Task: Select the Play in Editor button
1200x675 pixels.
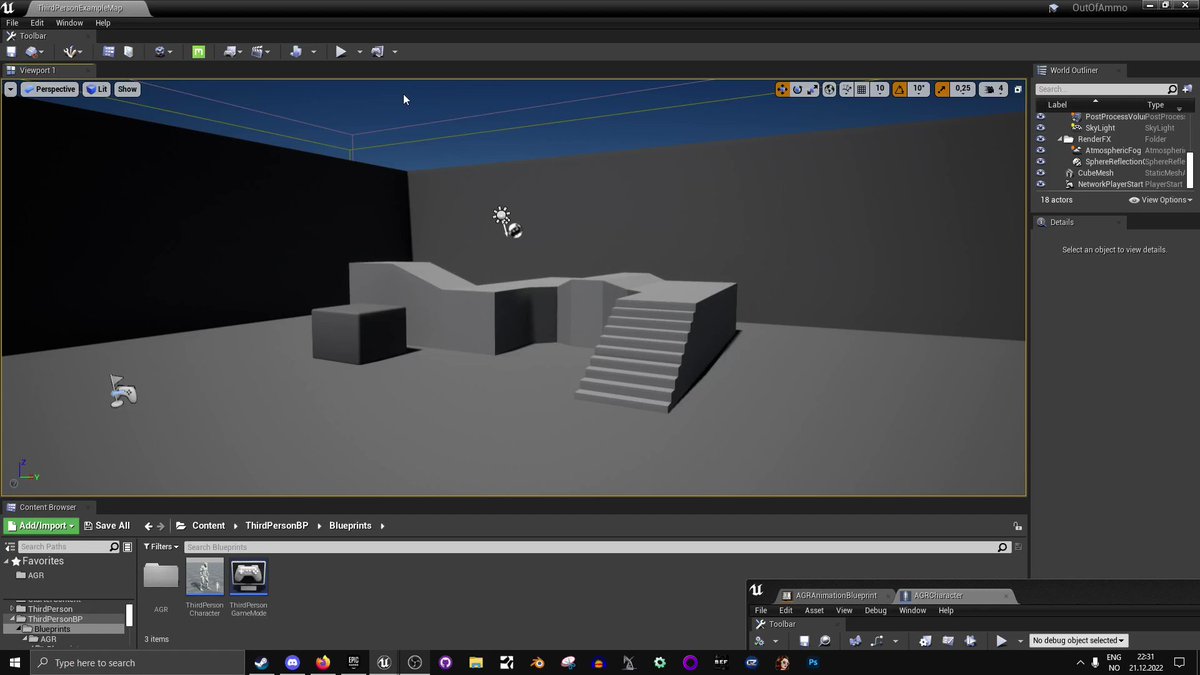Action: pyautogui.click(x=341, y=51)
